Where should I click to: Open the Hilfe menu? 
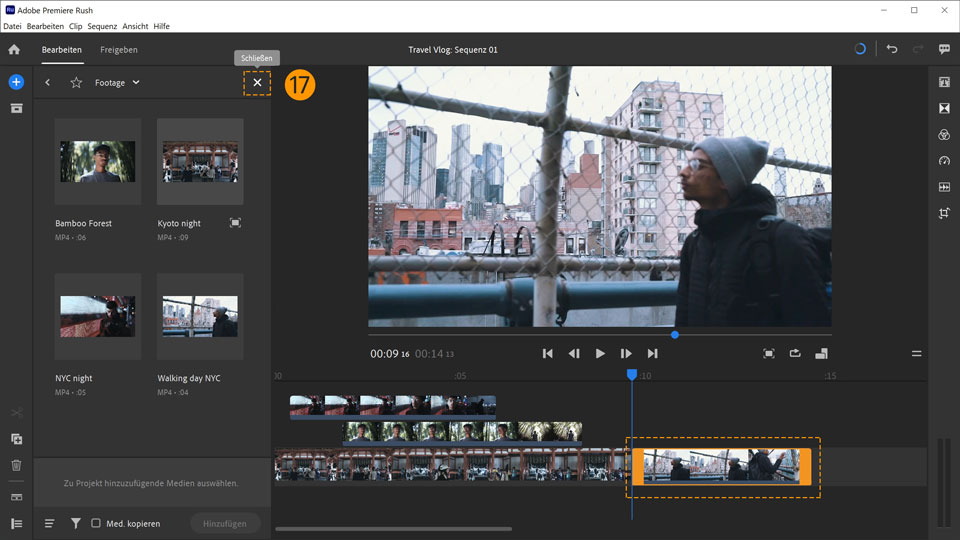click(162, 26)
